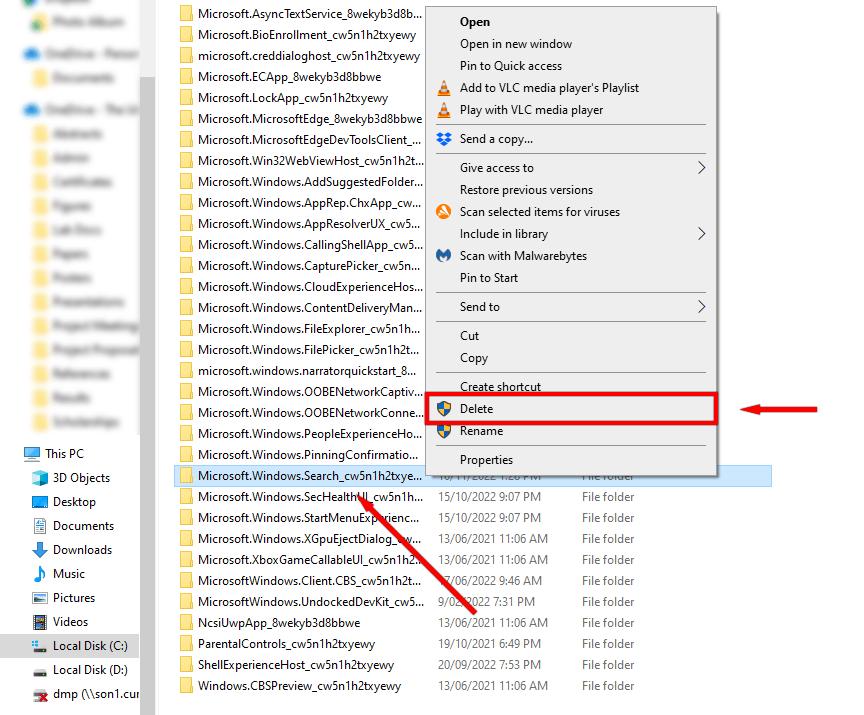Click Pictures icon in navigation pane
Image resolution: width=864 pixels, height=715 pixels.
pyautogui.click(x=40, y=598)
